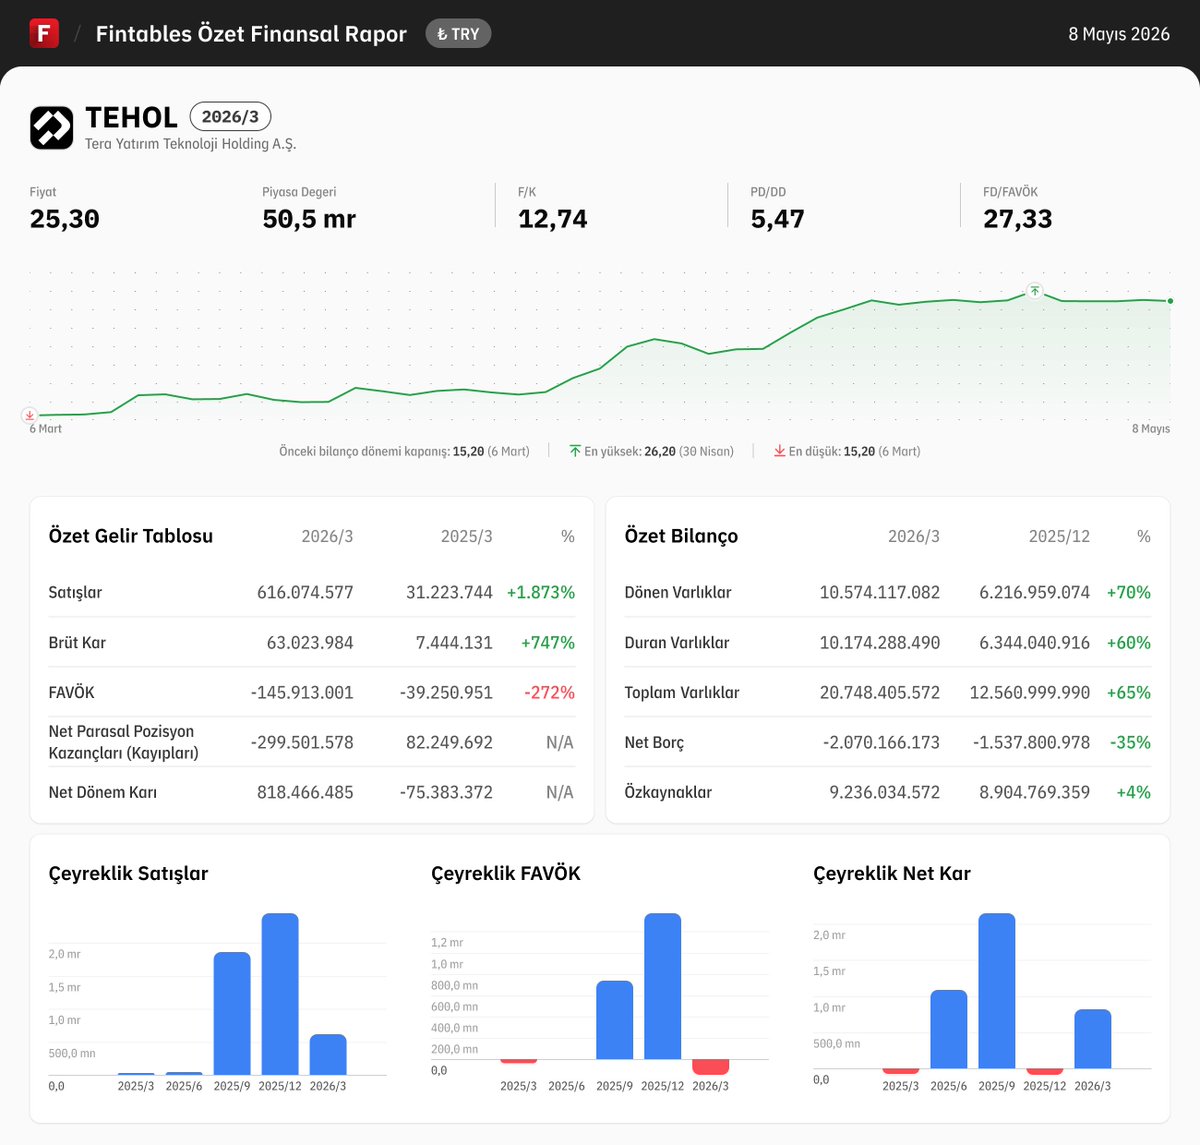Click the Satışlar value 616.074.577
1200x1145 pixels.
click(305, 592)
